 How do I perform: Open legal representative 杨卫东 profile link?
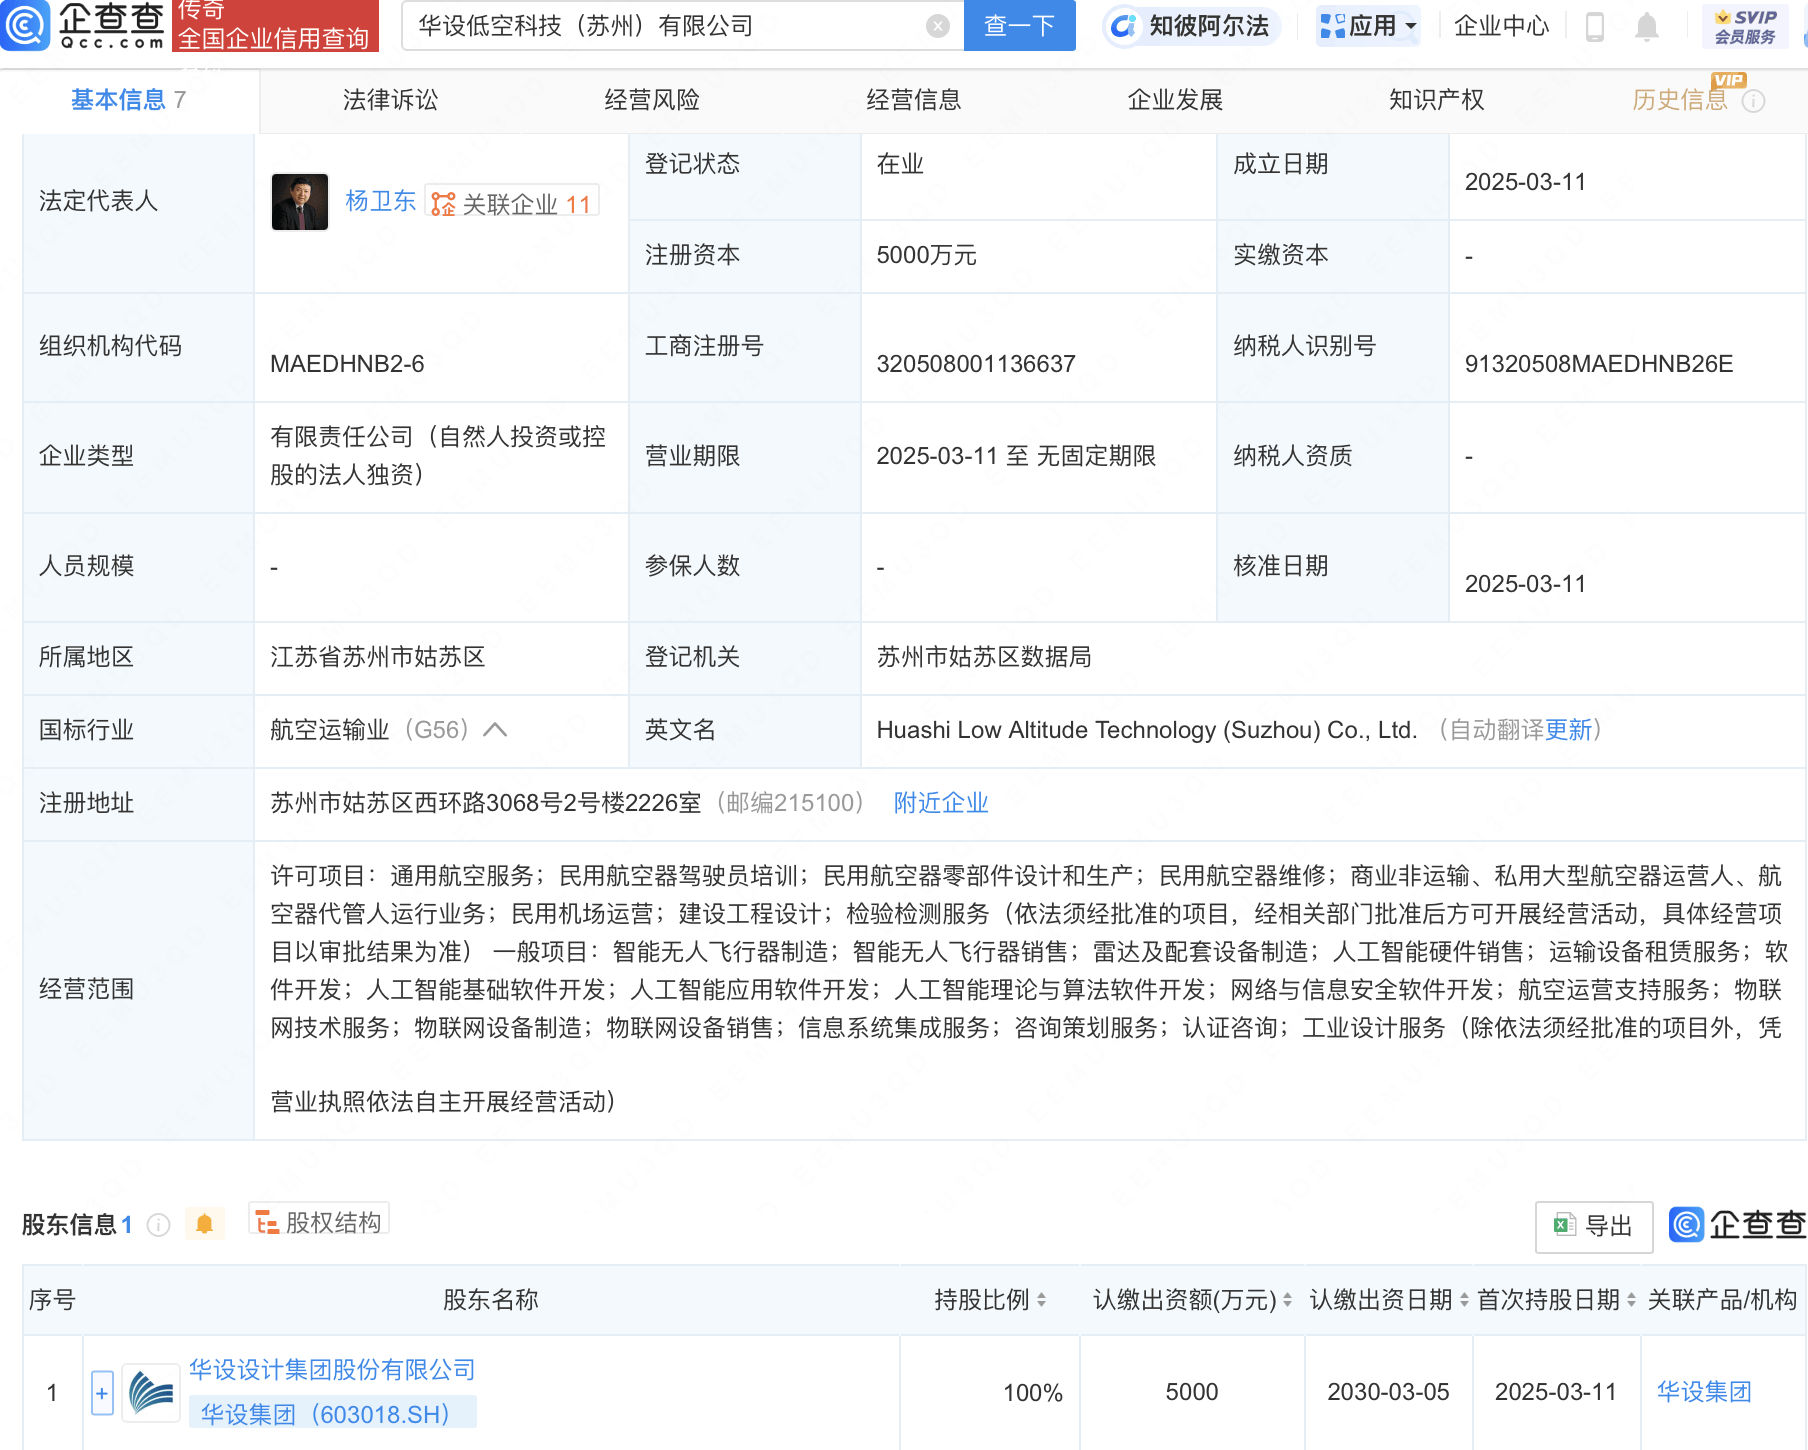pos(380,201)
